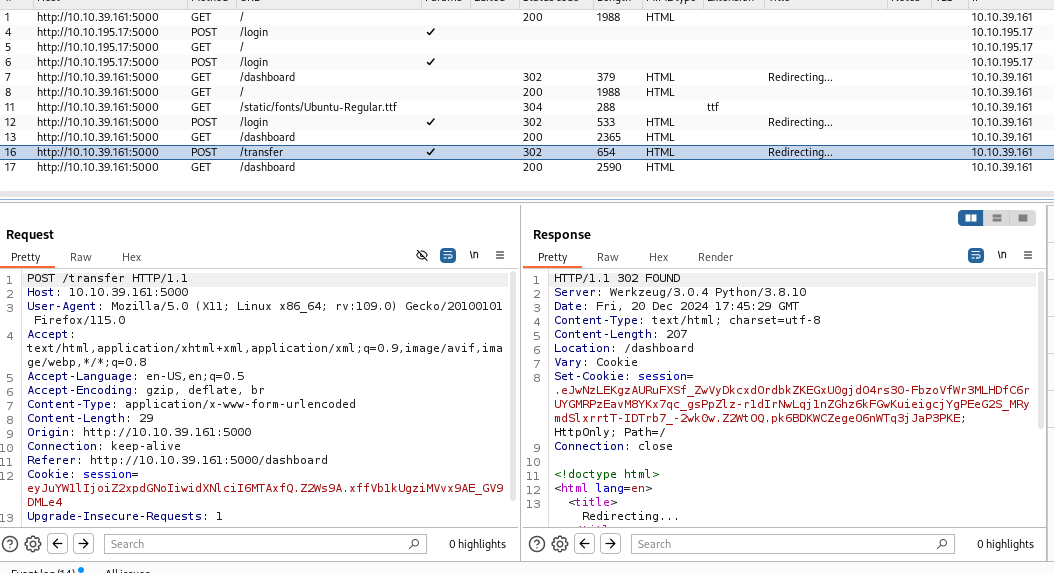
Task: Go to next match in Response search
Action: click(610, 544)
